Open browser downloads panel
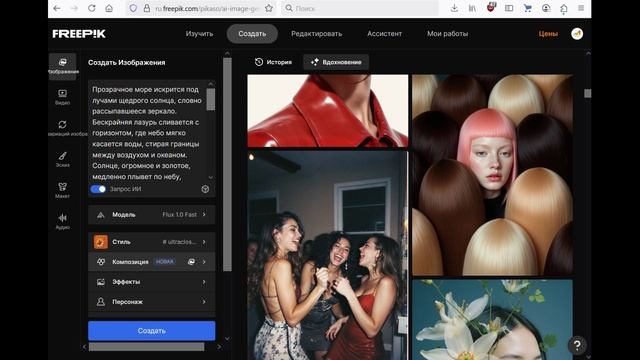 tap(454, 8)
